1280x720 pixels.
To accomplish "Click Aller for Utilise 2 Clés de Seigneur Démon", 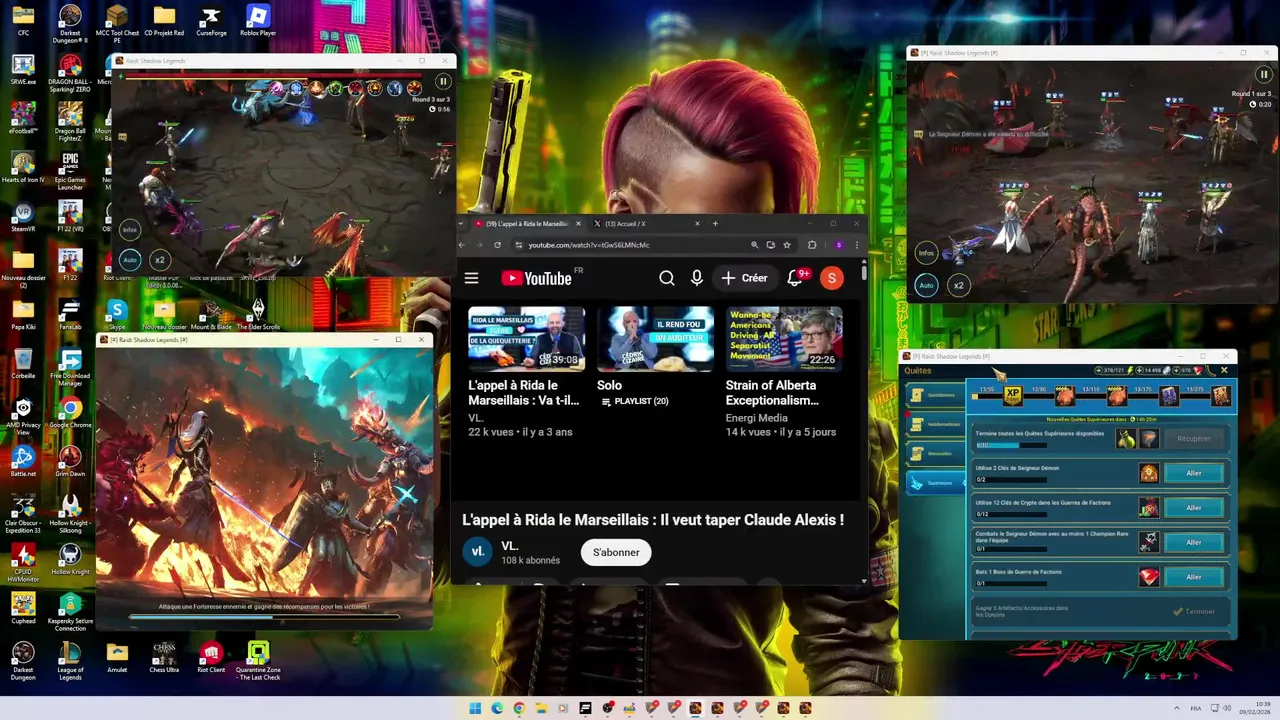I will [1193, 473].
